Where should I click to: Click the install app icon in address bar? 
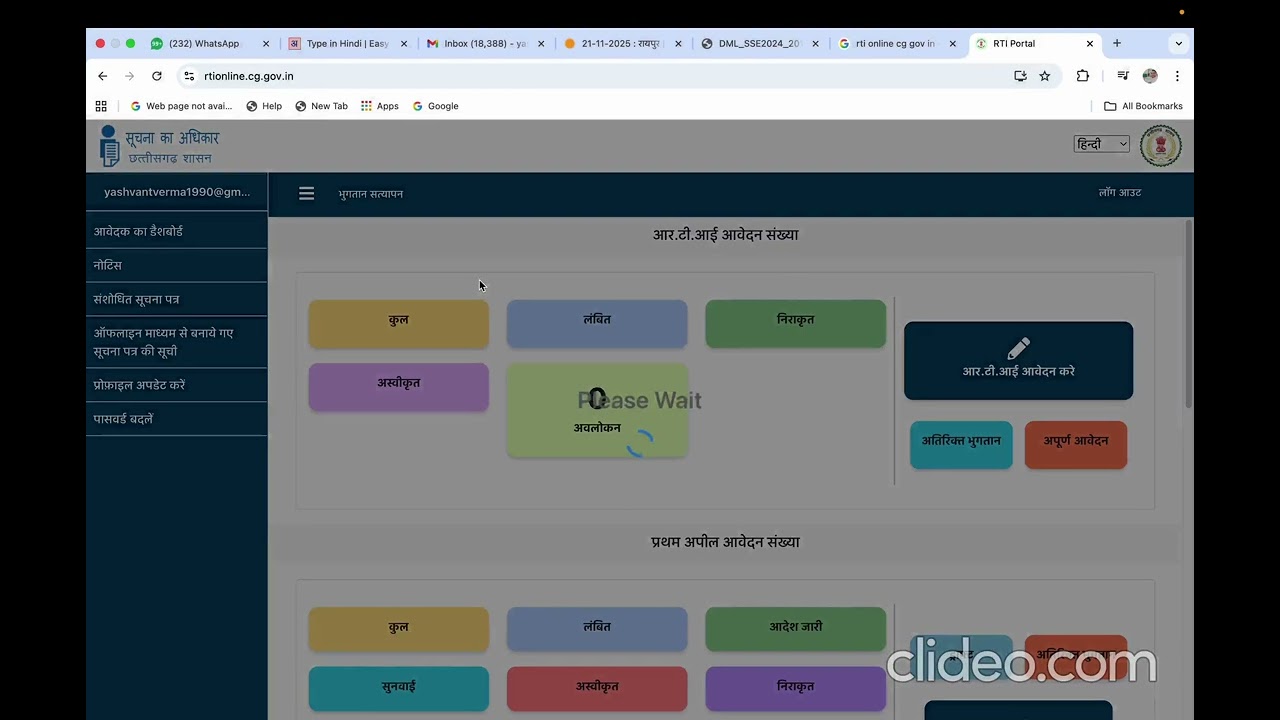point(1020,76)
